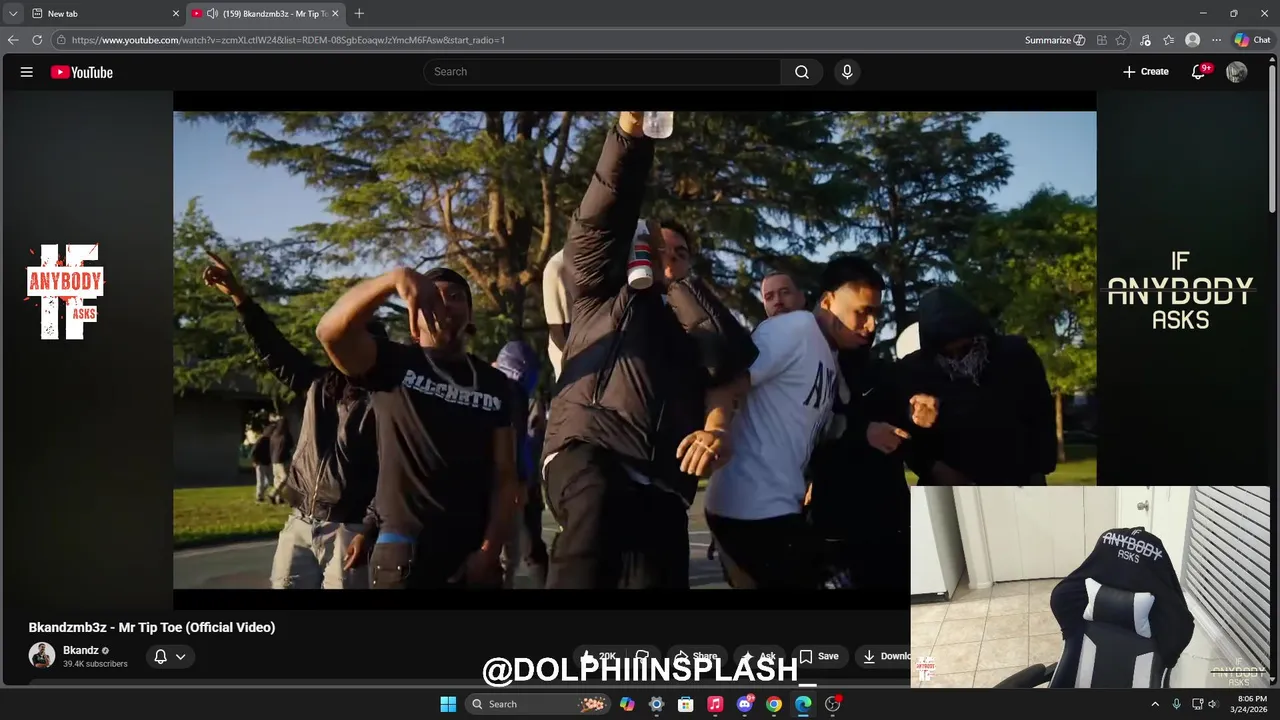Open the OBS icon in the taskbar
Viewport: 1280px width, 720px height.
833,704
